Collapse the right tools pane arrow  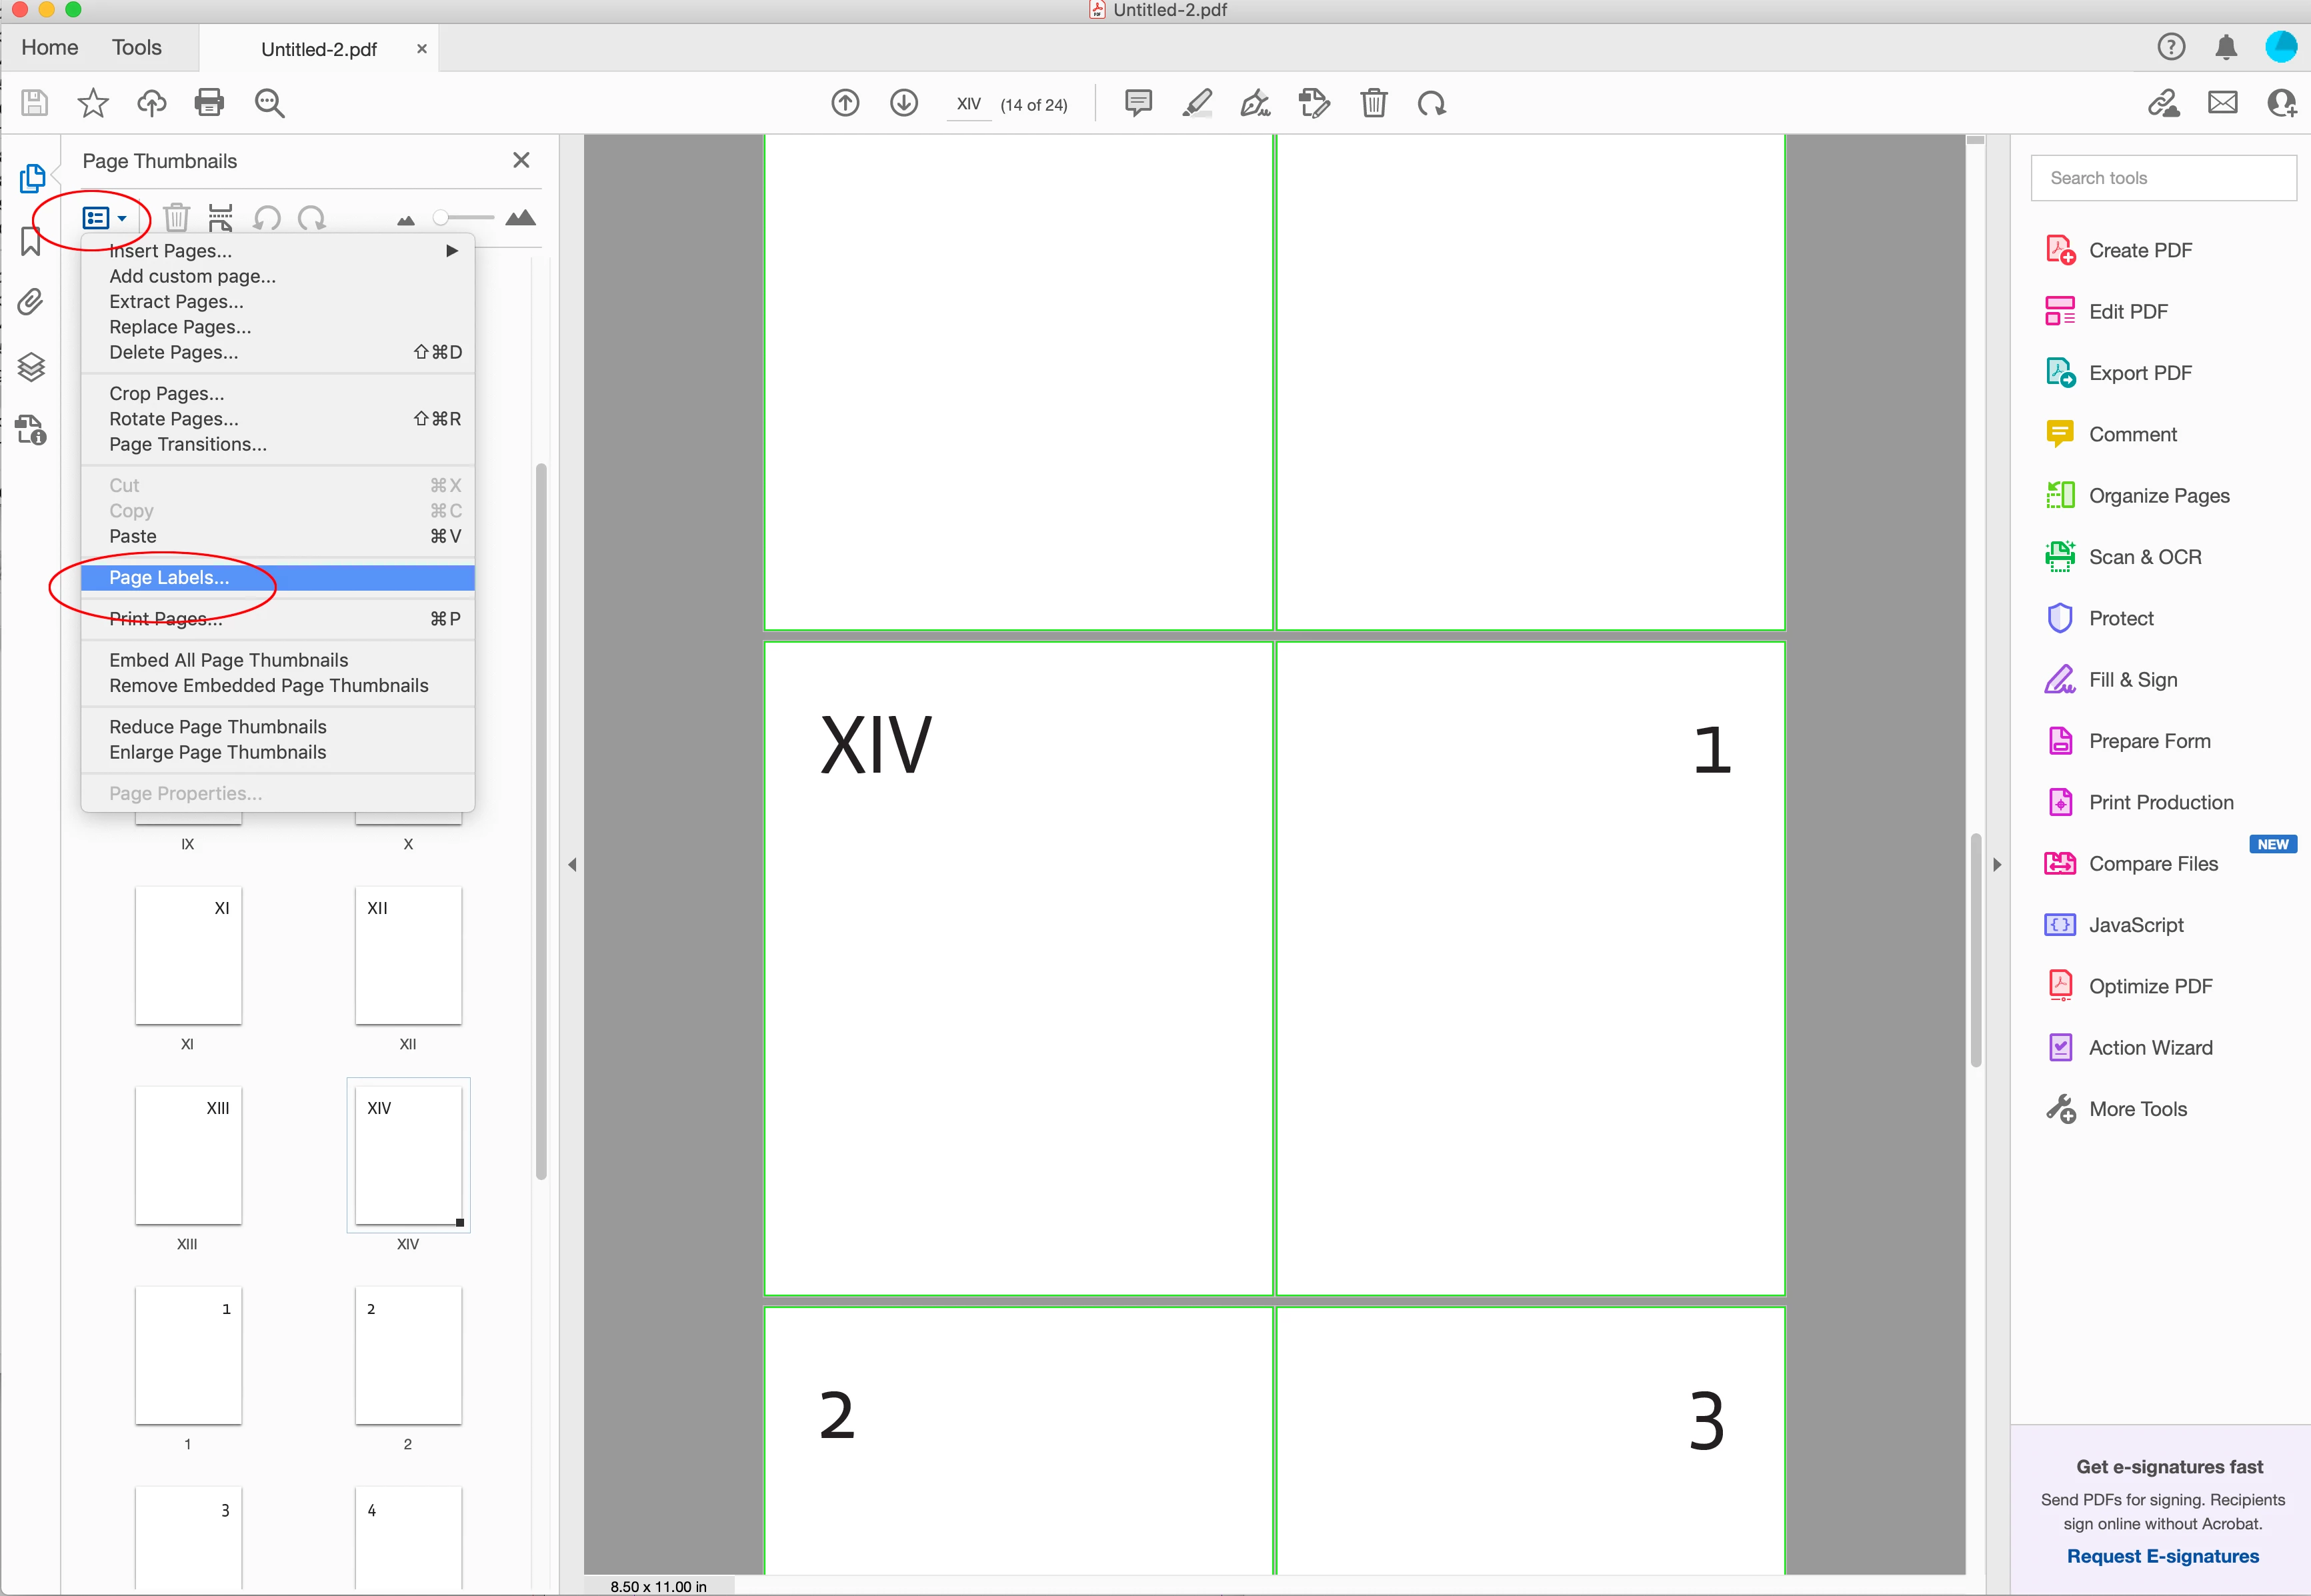click(1997, 864)
